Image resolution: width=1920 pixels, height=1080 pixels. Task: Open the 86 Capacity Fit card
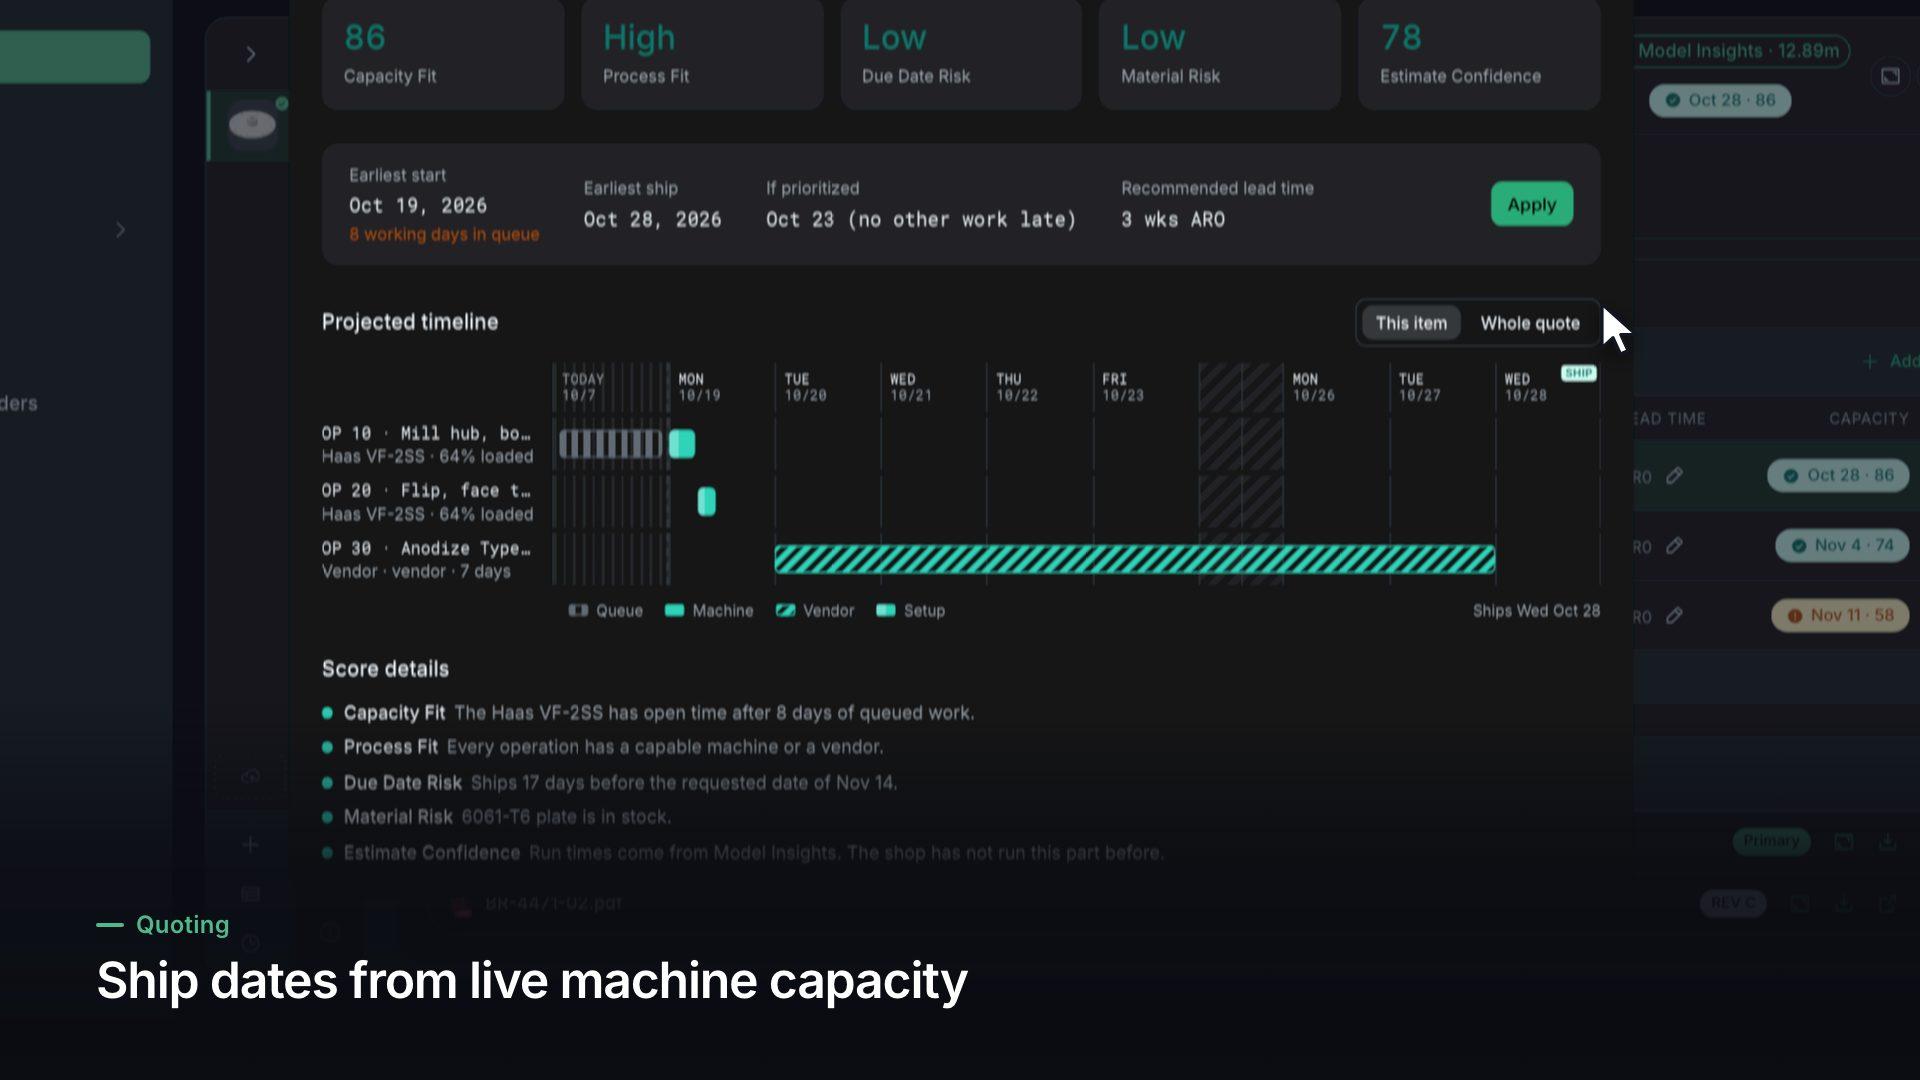click(443, 55)
